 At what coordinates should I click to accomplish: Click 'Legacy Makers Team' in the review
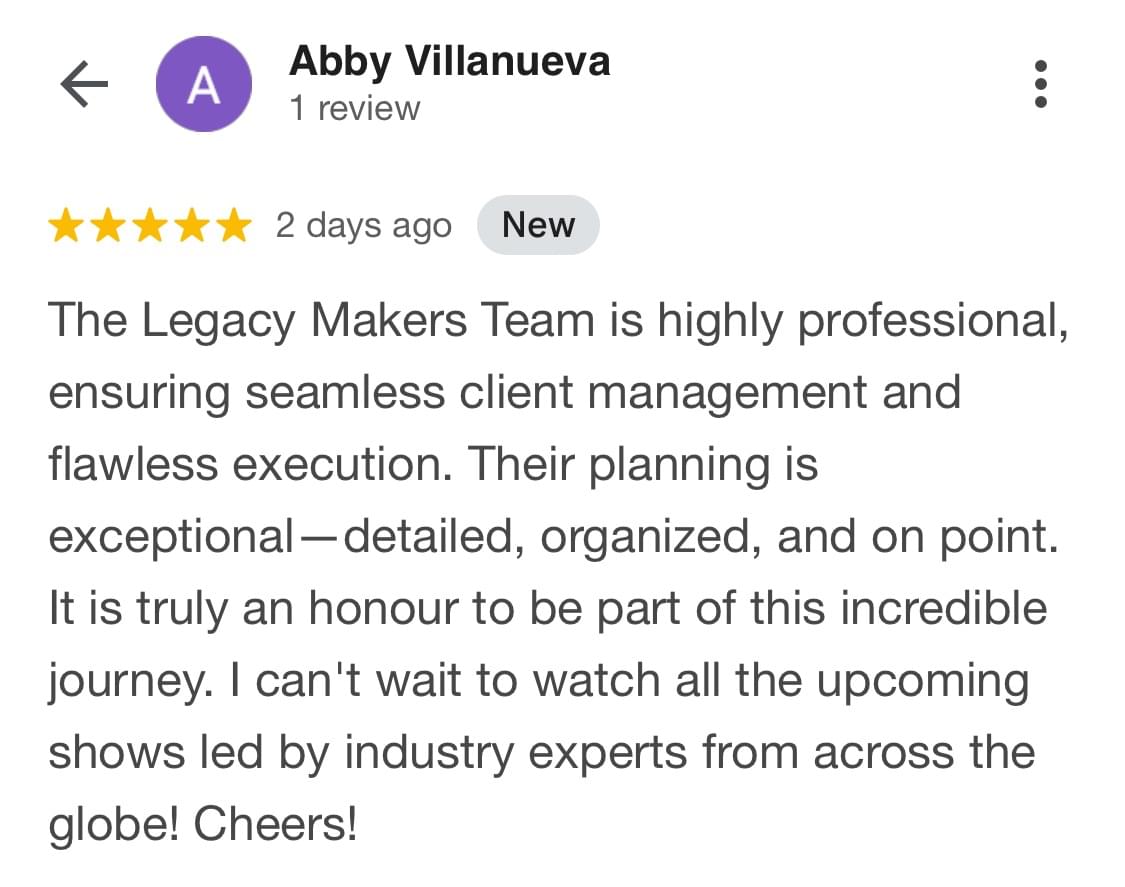click(x=369, y=320)
